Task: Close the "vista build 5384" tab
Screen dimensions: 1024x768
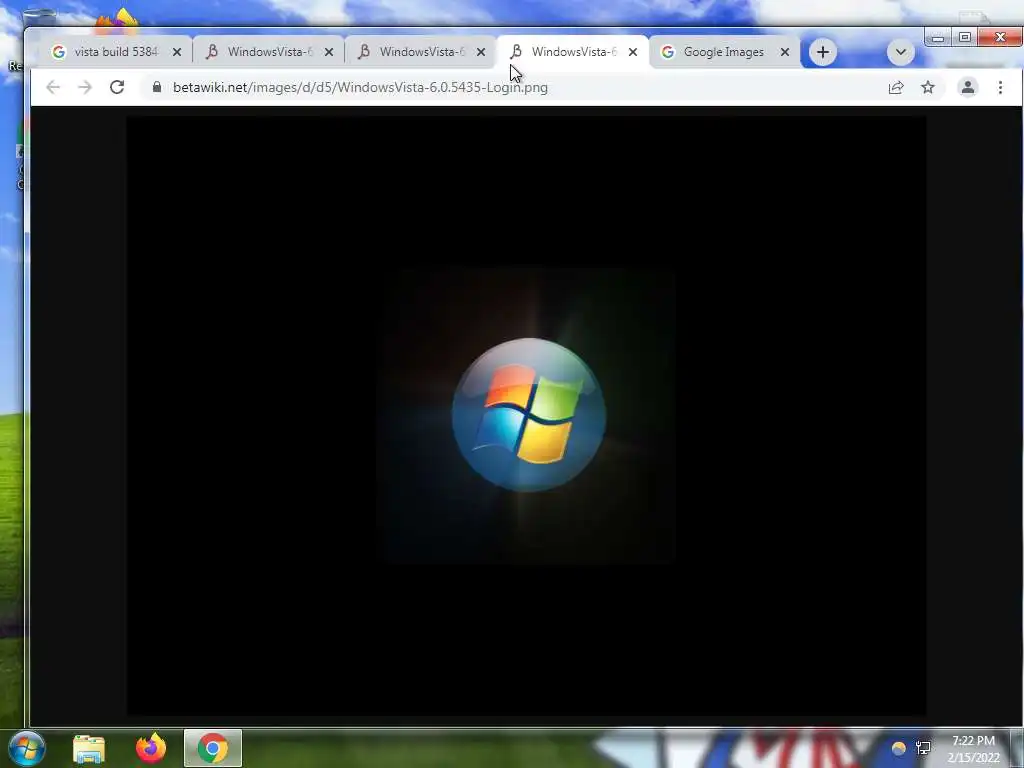Action: 176,52
